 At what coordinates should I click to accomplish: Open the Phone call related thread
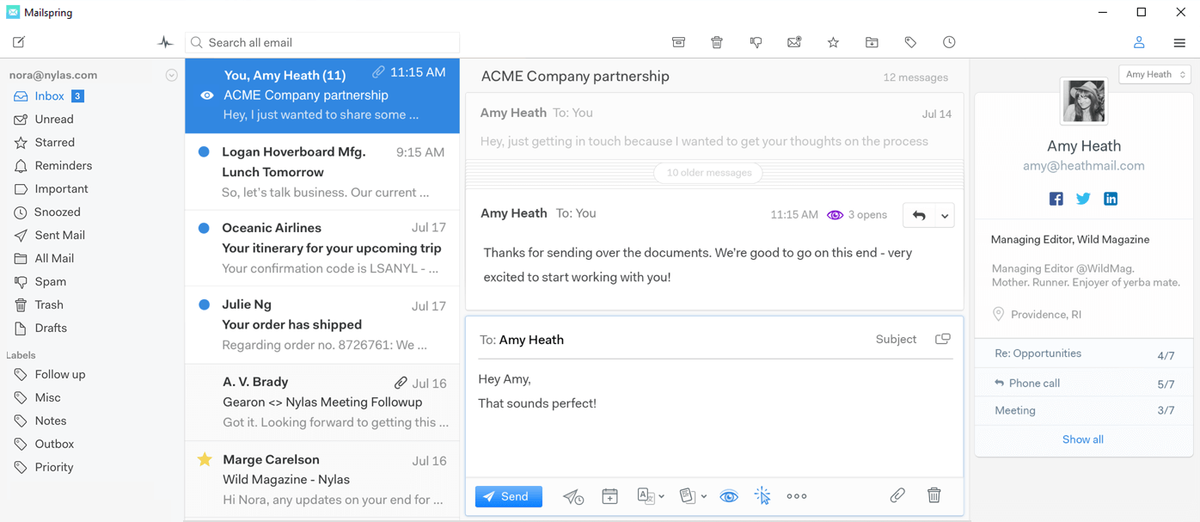pos(1084,383)
